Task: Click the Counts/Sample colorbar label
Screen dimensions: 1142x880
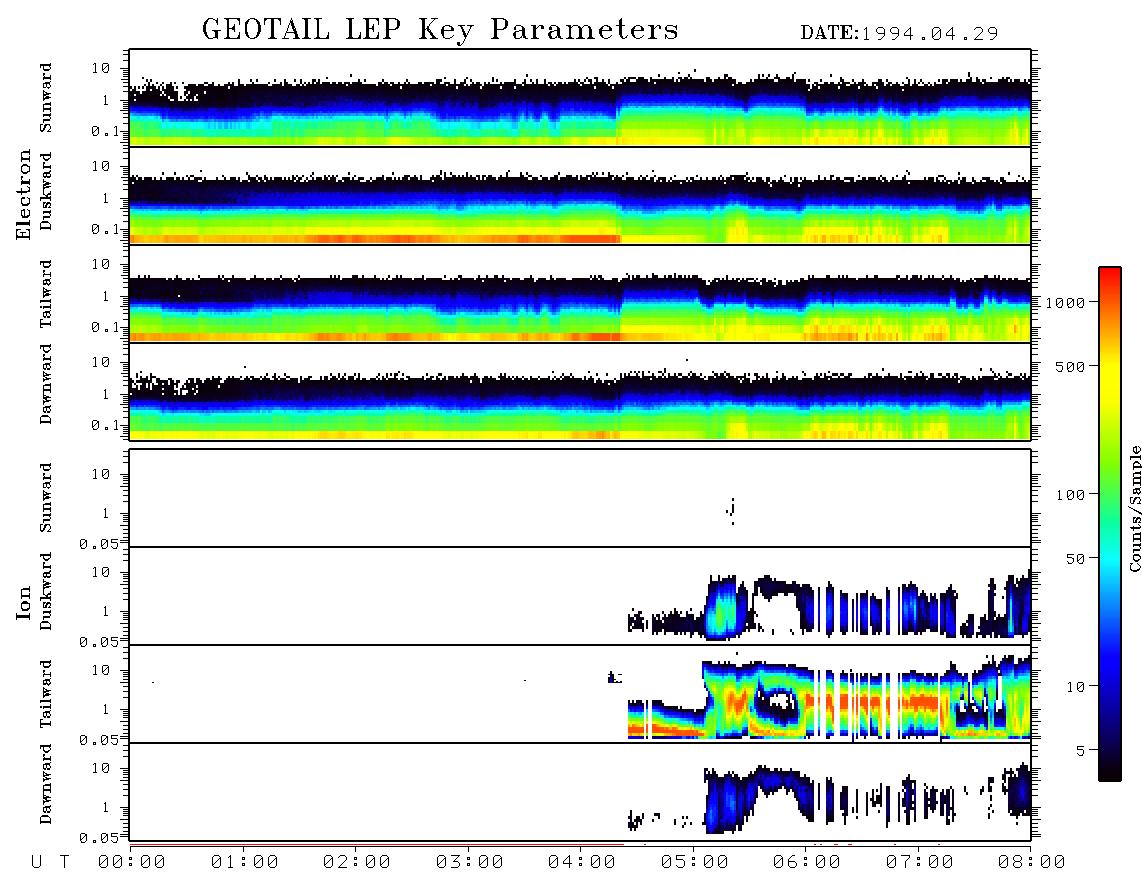Action: pyautogui.click(x=1134, y=508)
